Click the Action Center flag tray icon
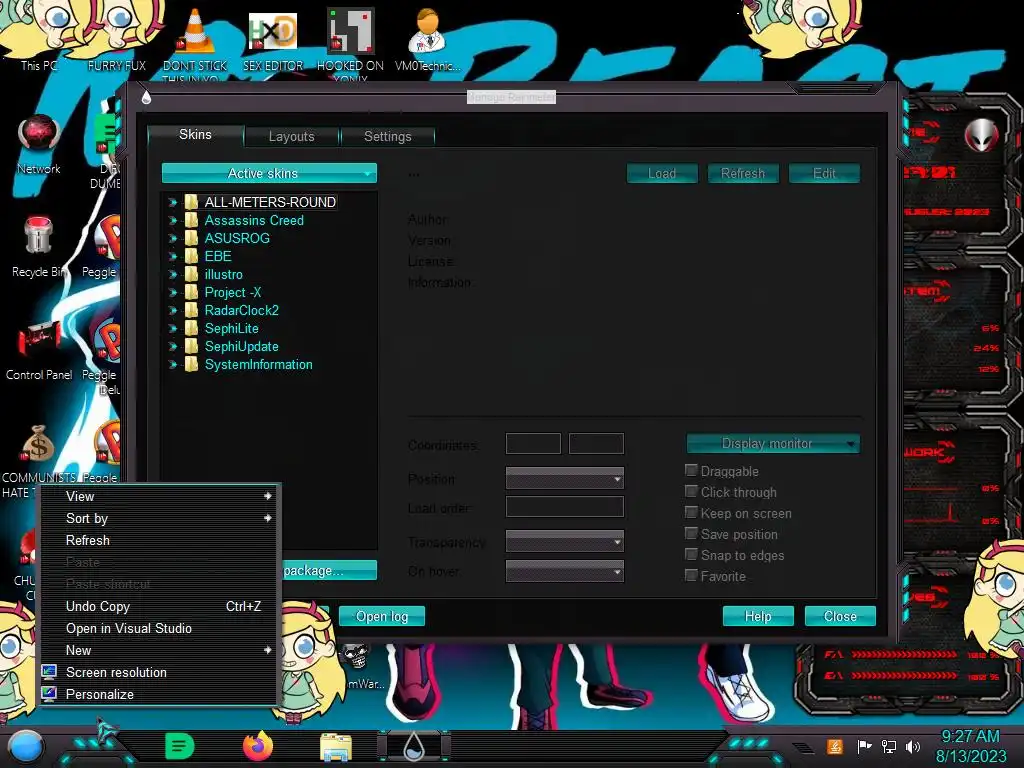Image resolution: width=1024 pixels, height=768 pixels. pyautogui.click(x=864, y=746)
